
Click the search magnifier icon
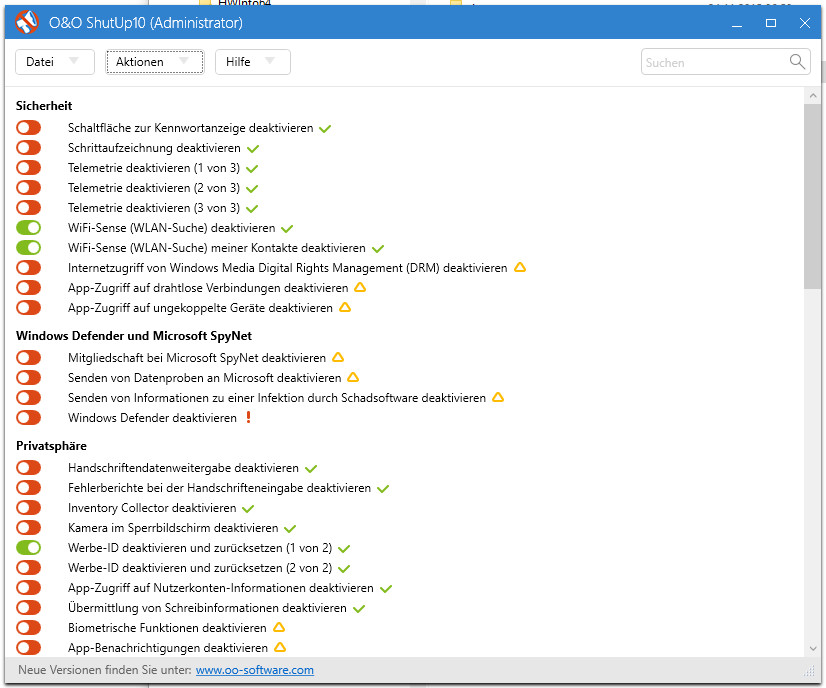(797, 62)
